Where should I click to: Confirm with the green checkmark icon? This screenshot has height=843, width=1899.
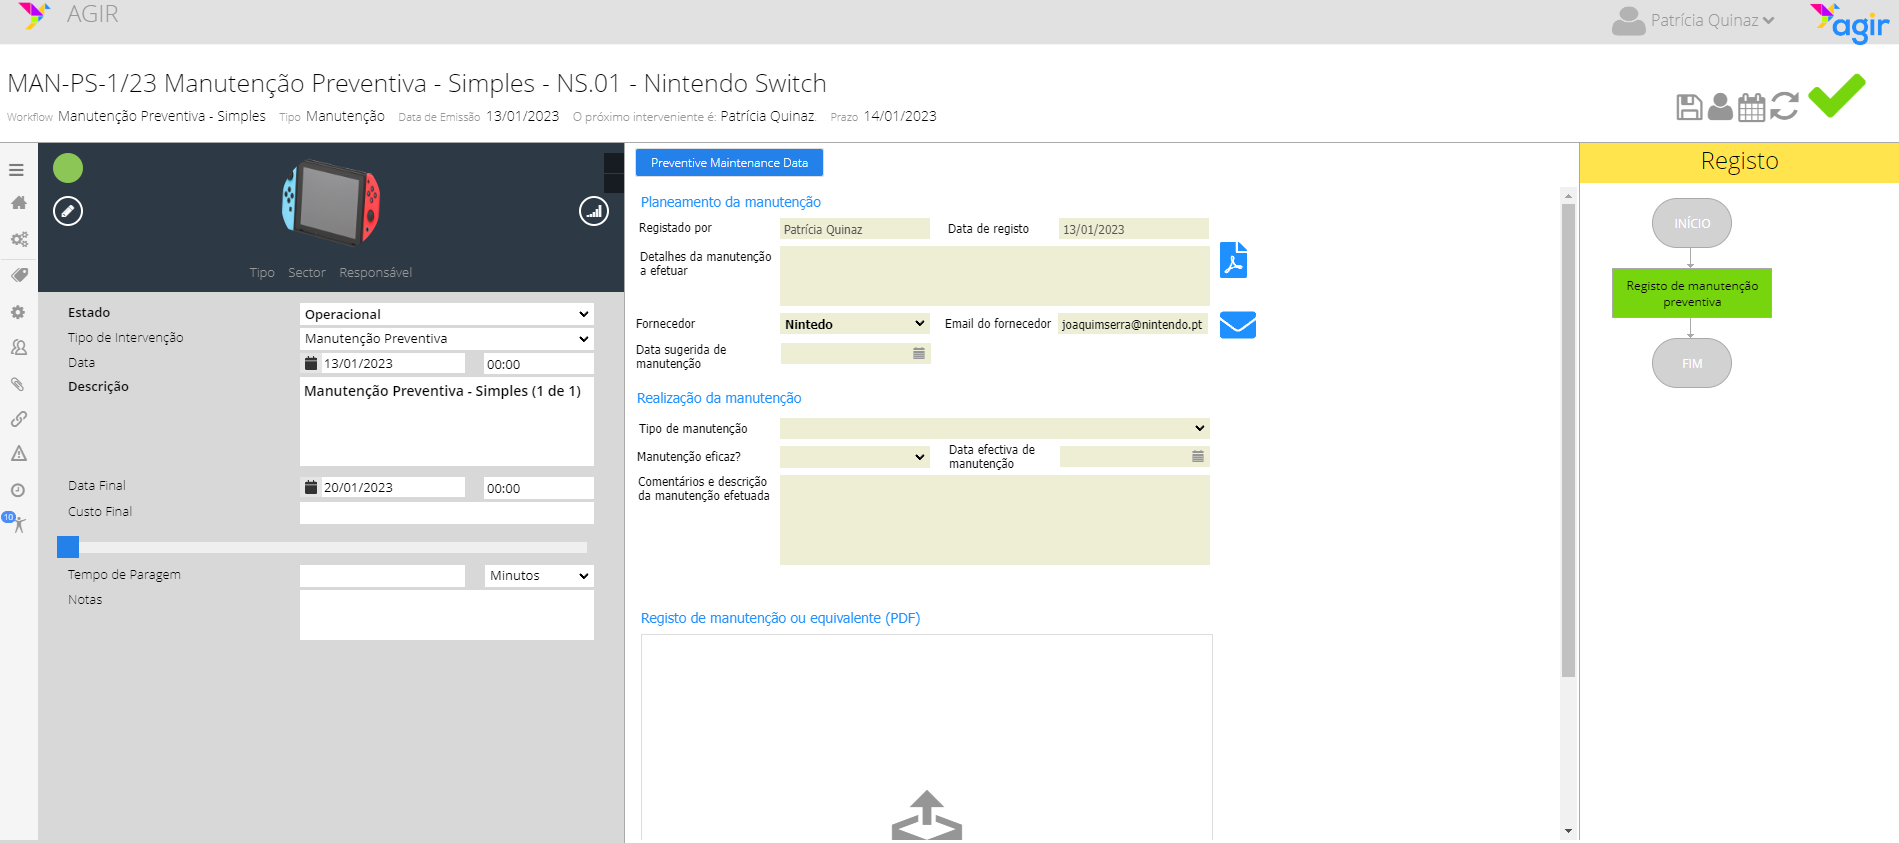click(x=1837, y=96)
